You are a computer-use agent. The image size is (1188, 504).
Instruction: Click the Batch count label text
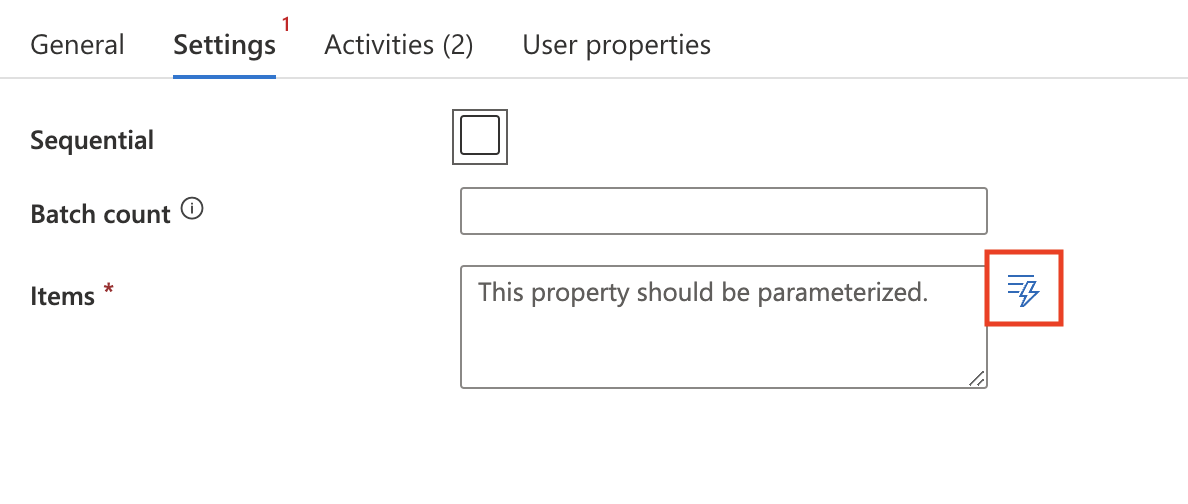(100, 215)
